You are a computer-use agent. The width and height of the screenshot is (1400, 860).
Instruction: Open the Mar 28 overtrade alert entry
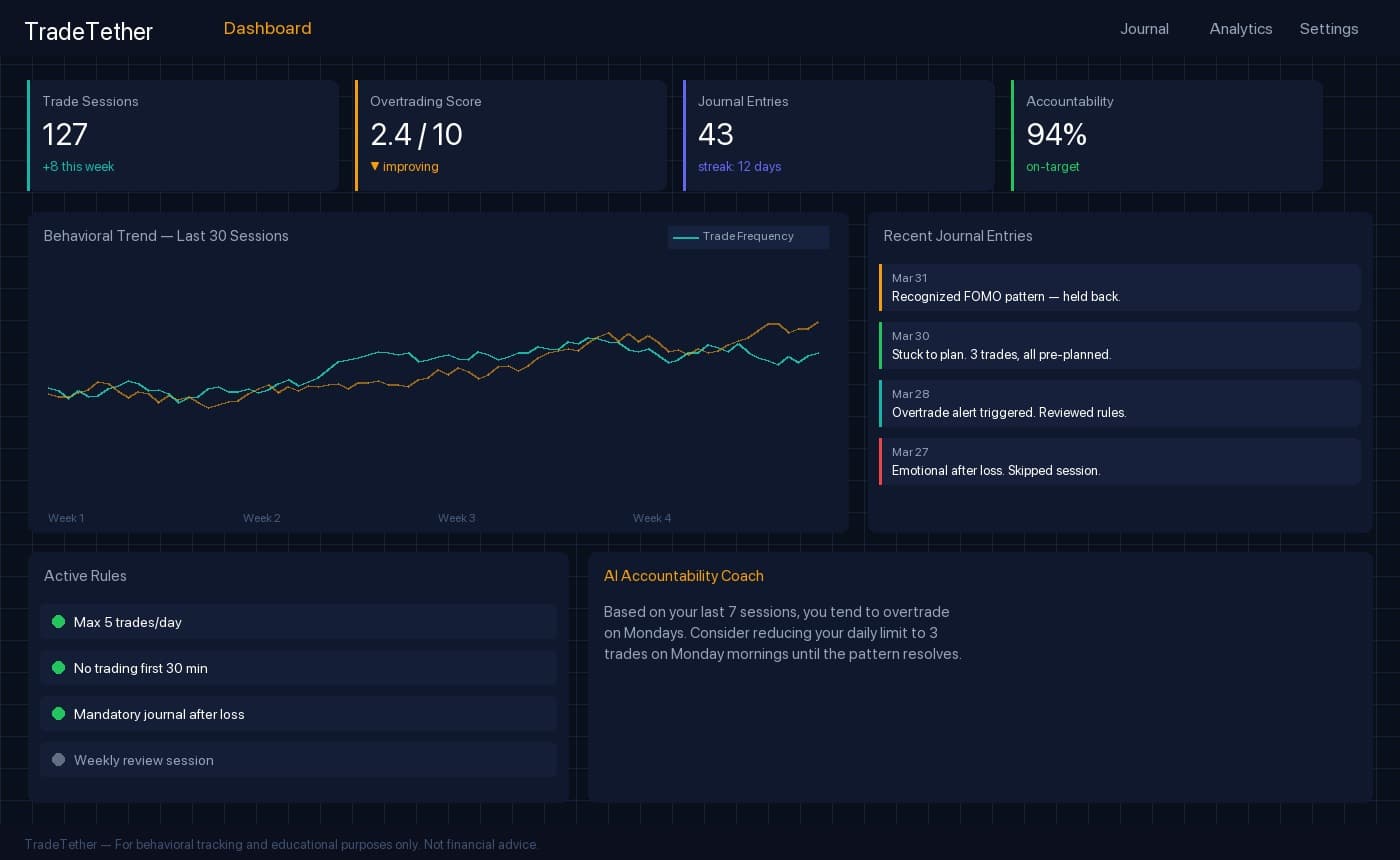(x=1120, y=403)
